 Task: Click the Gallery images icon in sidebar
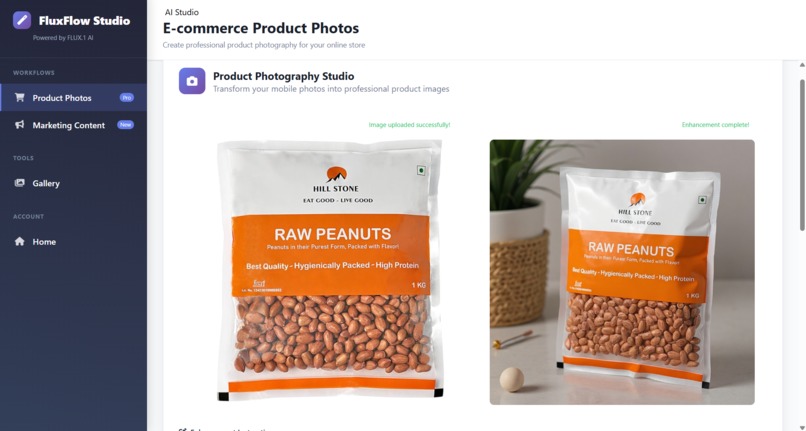click(x=20, y=183)
